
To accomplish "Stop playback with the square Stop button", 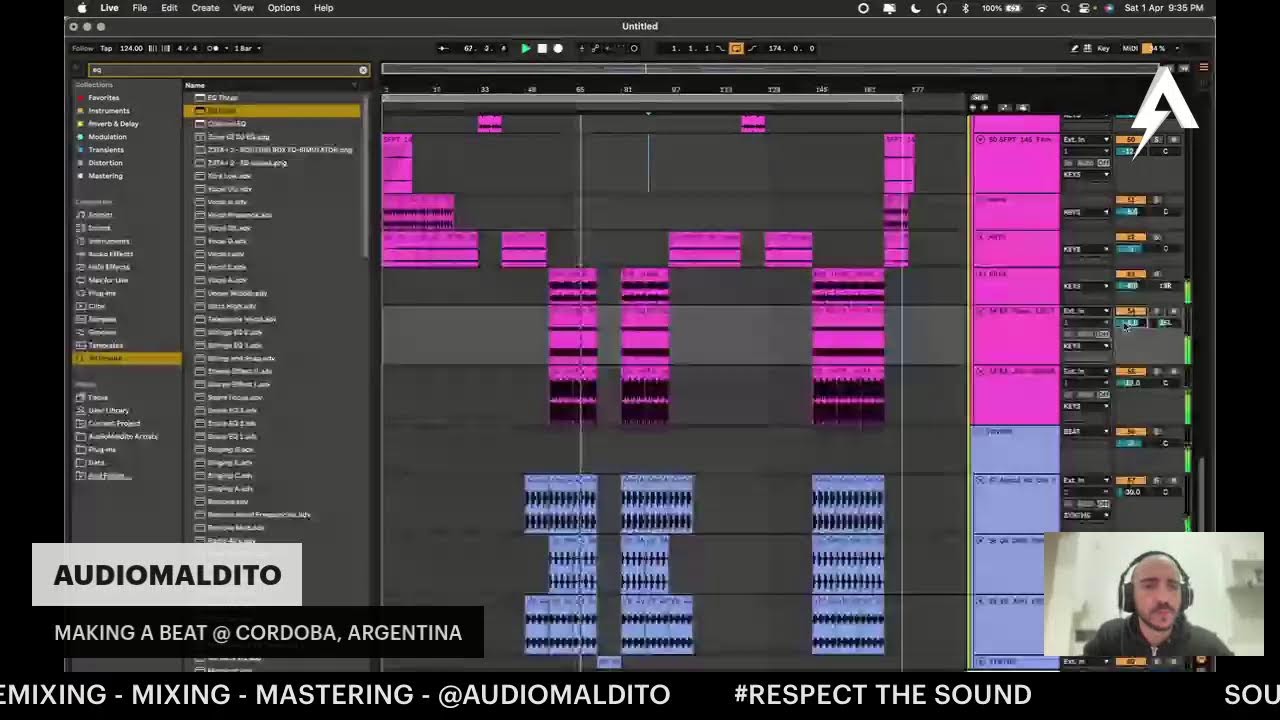I will [542, 48].
